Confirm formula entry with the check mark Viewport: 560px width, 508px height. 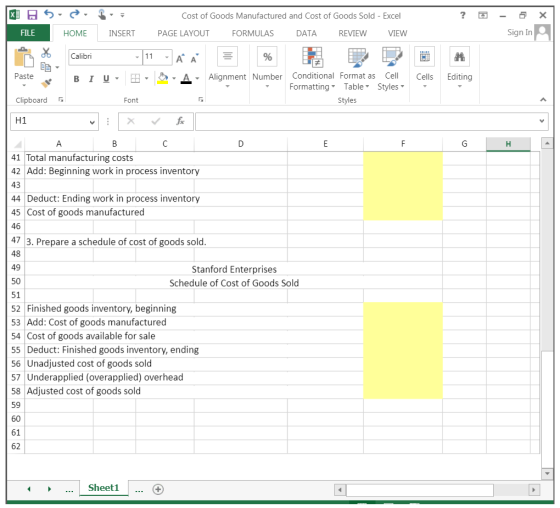[156, 121]
